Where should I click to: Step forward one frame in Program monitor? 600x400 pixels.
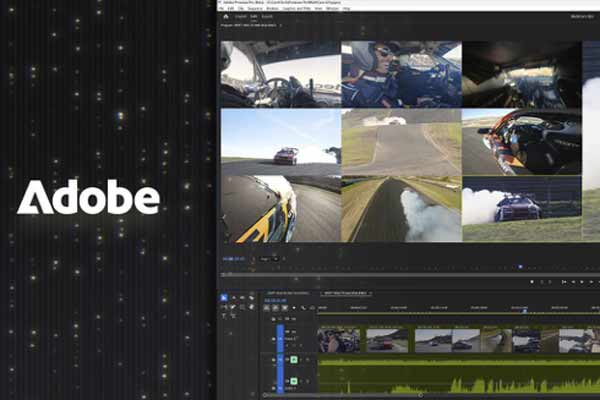coord(591,282)
